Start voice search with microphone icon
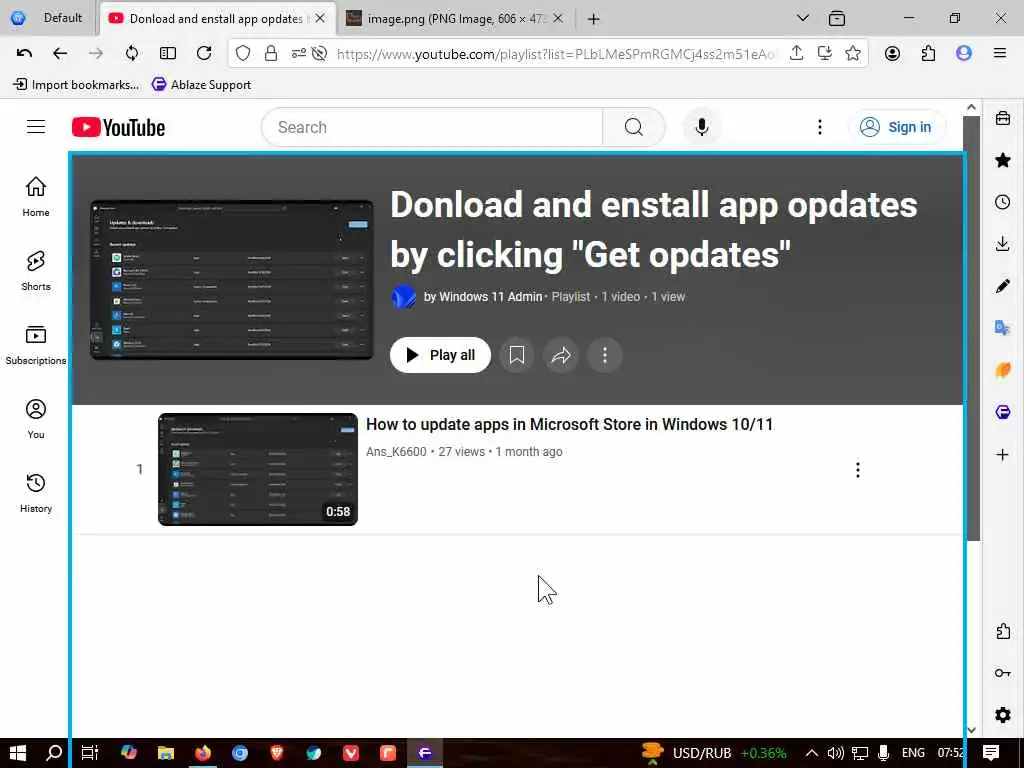Screen dimensions: 1024x768 [702, 127]
